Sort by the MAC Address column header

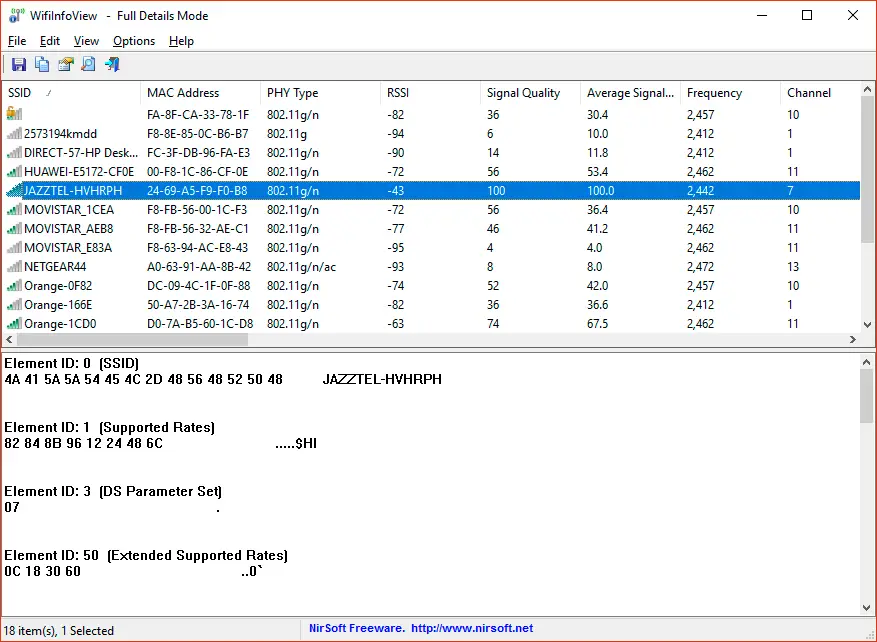[200, 93]
